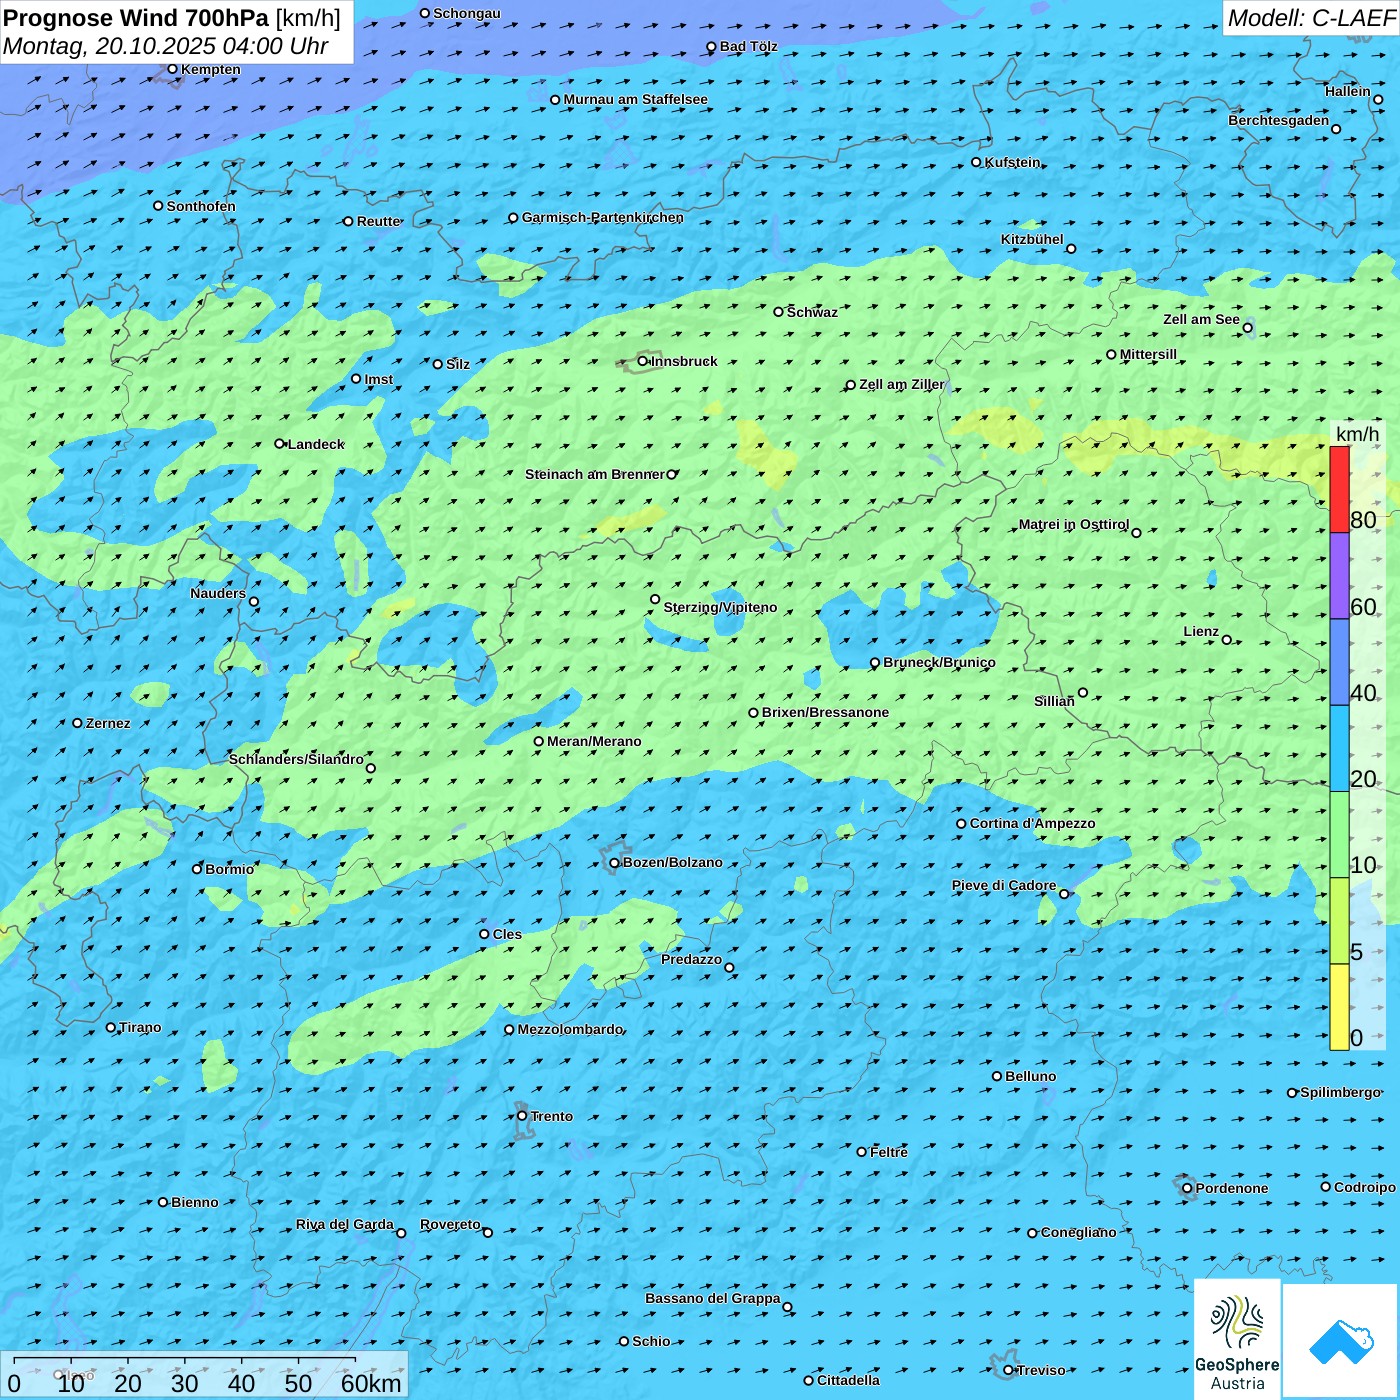This screenshot has width=1400, height=1400.
Task: Select the green 10–20 km/h legend swatch
Action: (x=1339, y=834)
